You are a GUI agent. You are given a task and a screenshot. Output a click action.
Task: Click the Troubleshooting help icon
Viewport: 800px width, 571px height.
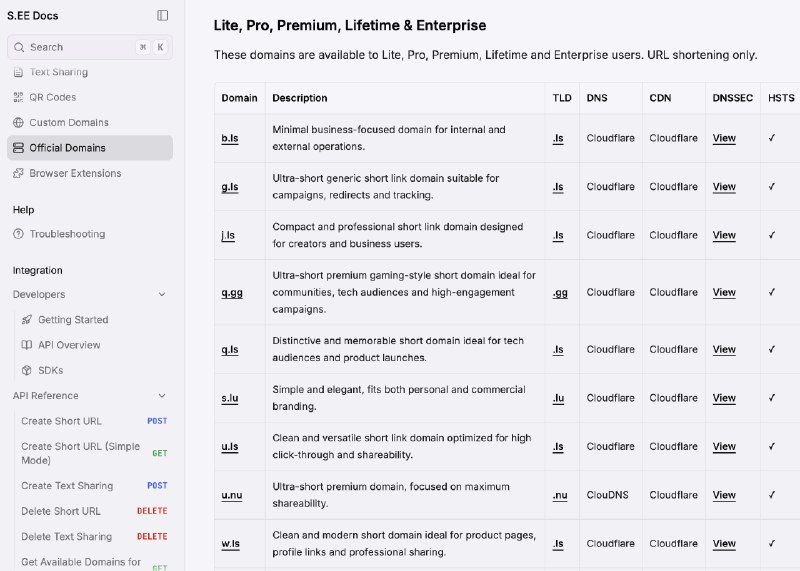point(18,234)
